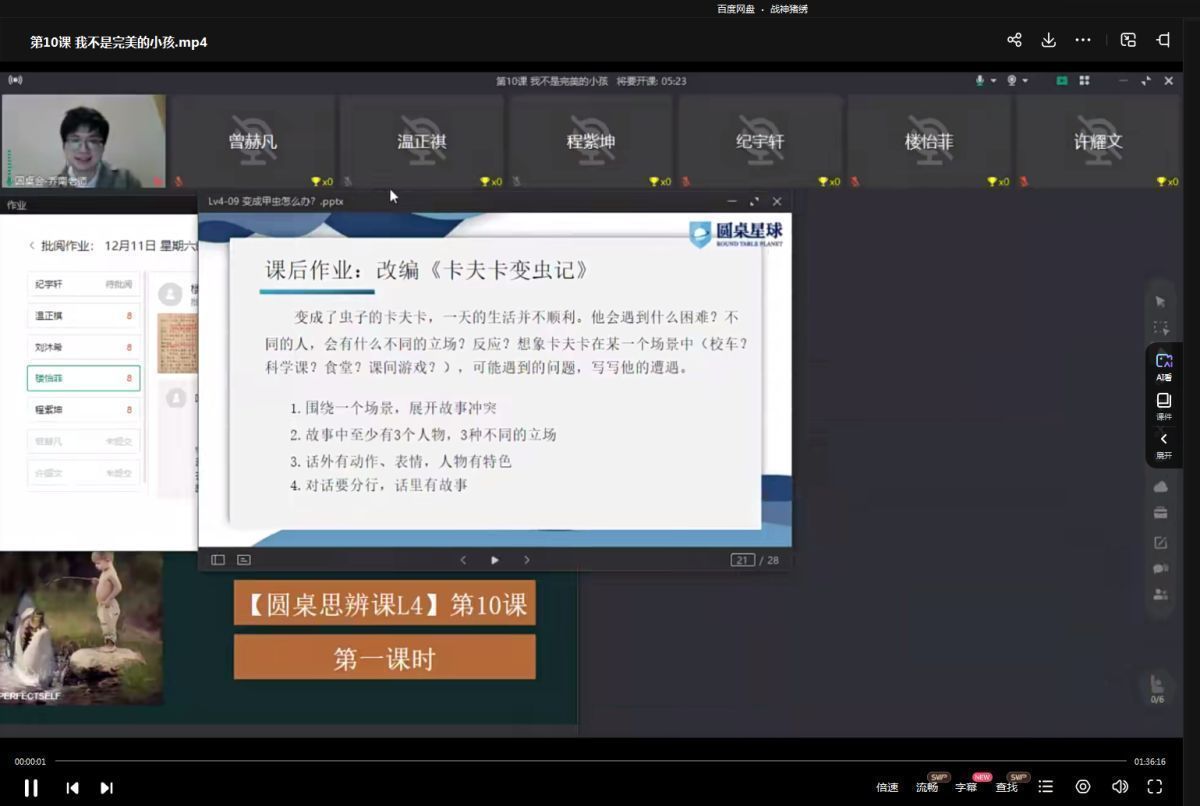Click the 第一课时 orange banner

click(385, 657)
